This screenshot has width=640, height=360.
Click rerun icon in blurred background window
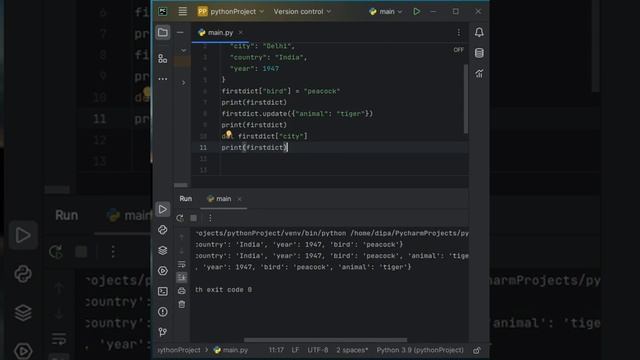coord(56,252)
